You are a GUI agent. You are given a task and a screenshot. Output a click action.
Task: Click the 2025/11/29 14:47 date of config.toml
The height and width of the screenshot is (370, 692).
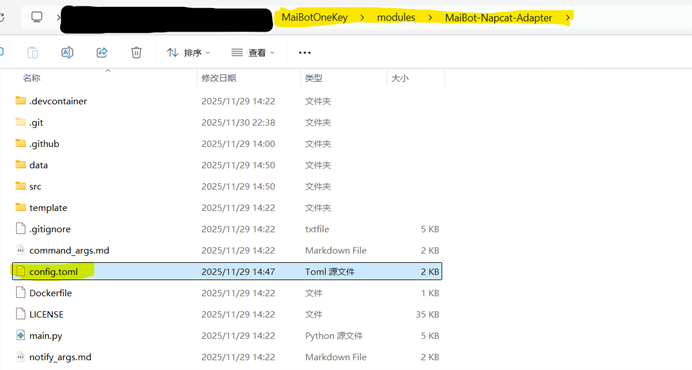coord(238,272)
